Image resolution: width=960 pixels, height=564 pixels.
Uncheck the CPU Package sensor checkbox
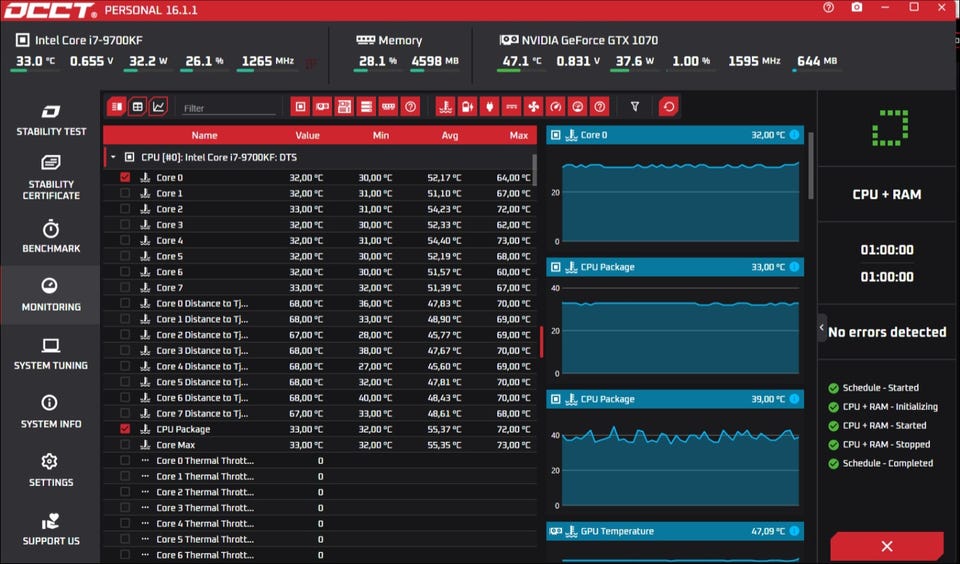(125, 429)
